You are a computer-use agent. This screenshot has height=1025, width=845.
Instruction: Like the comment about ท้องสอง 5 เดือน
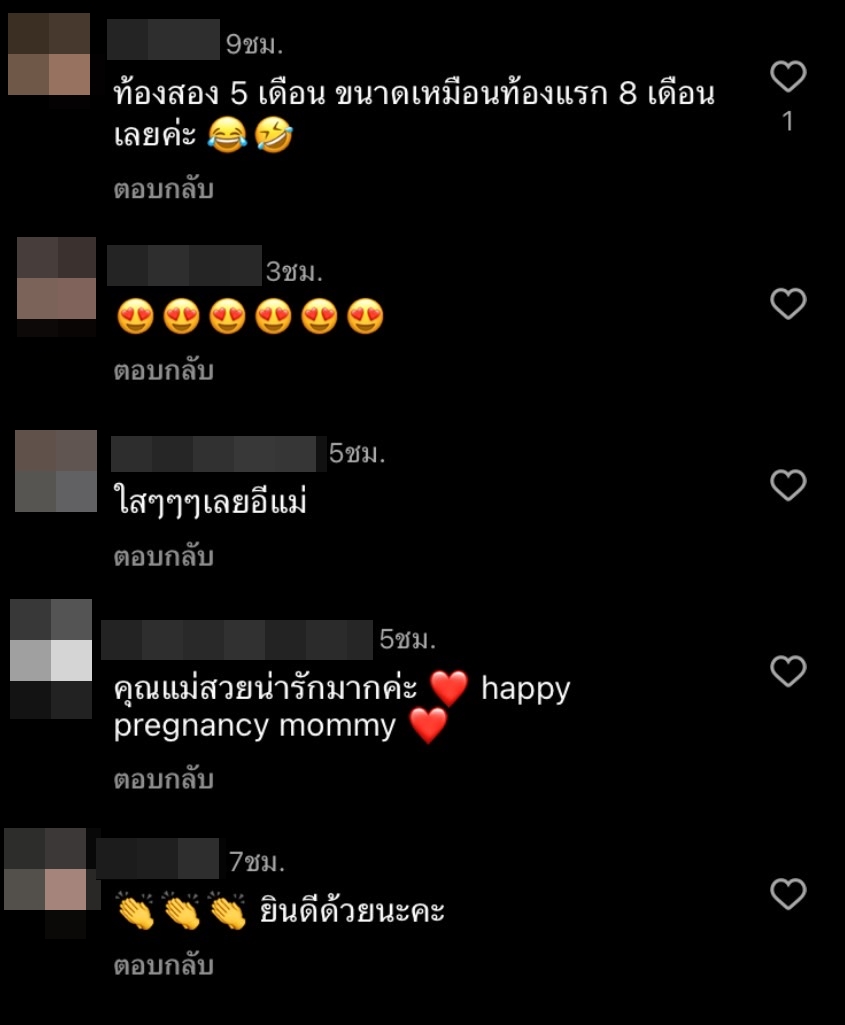click(x=788, y=76)
